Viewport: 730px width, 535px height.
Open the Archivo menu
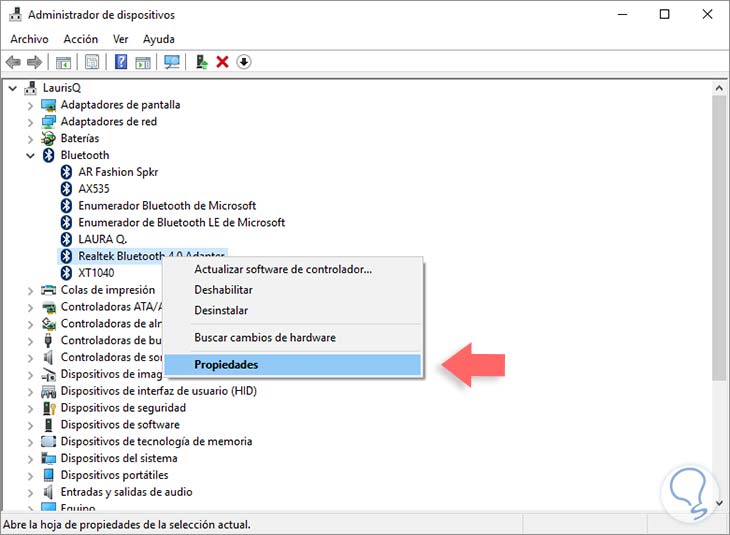tap(29, 39)
